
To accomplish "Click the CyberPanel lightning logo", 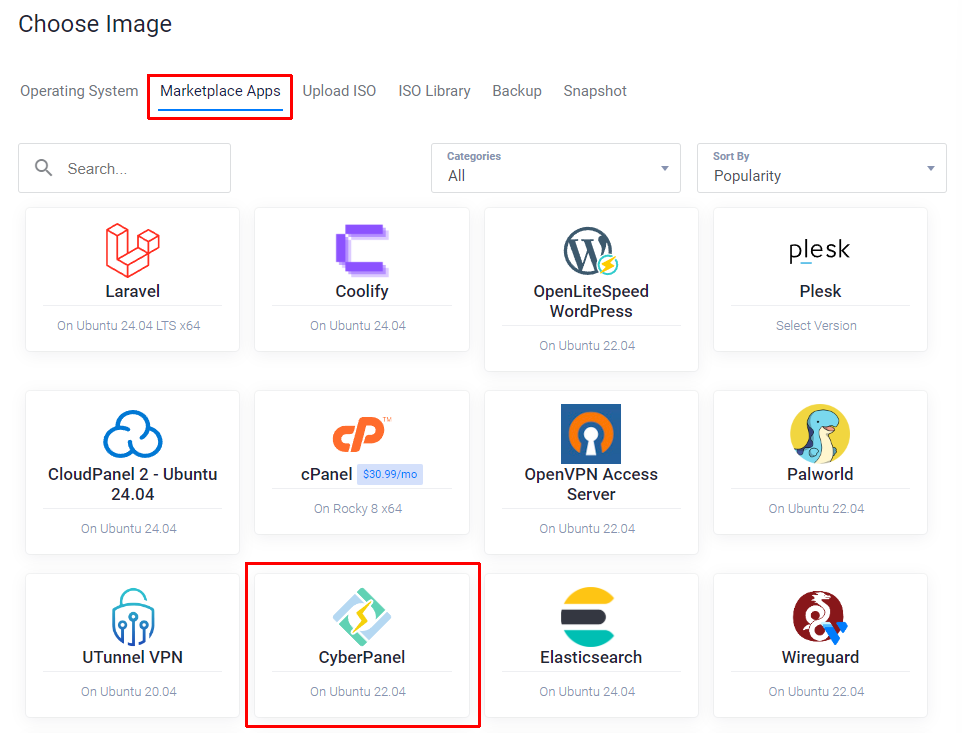I will pos(362,617).
